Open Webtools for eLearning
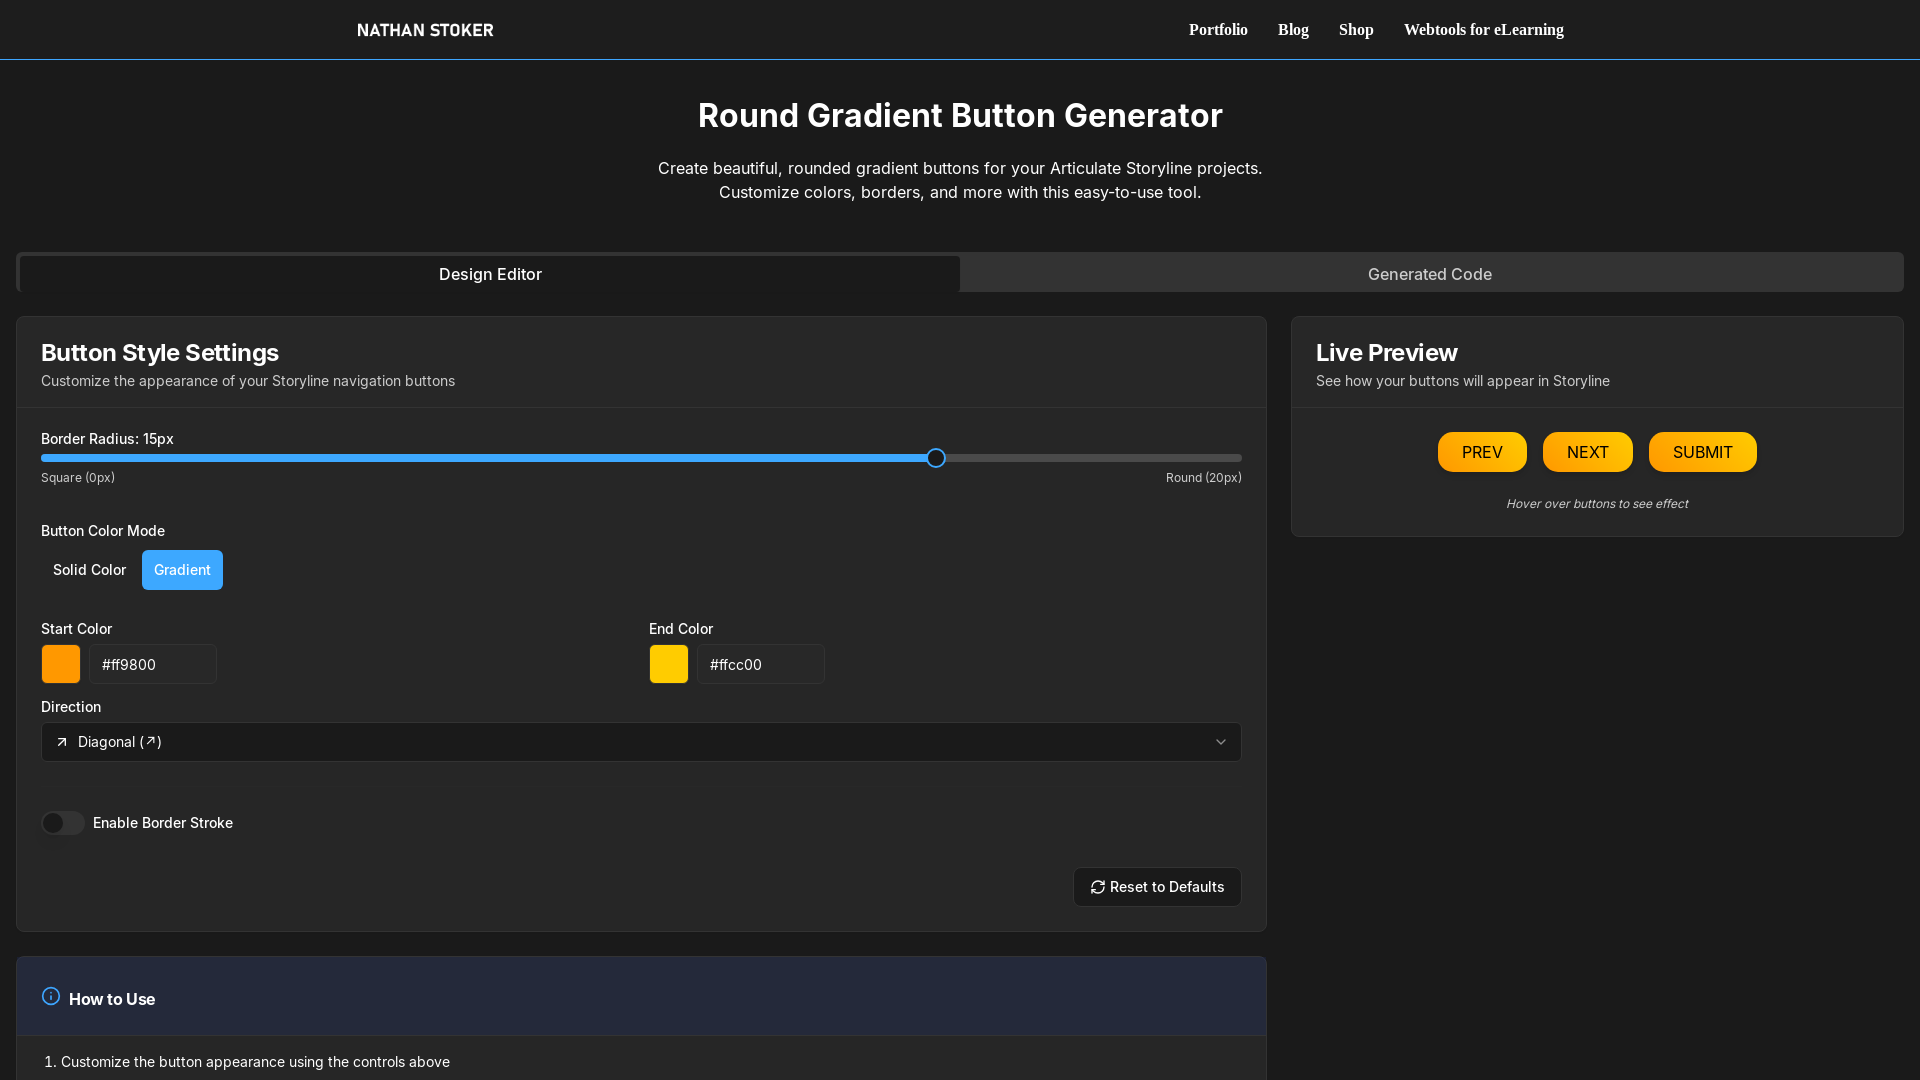The height and width of the screenshot is (1080, 1920). 1483,29
